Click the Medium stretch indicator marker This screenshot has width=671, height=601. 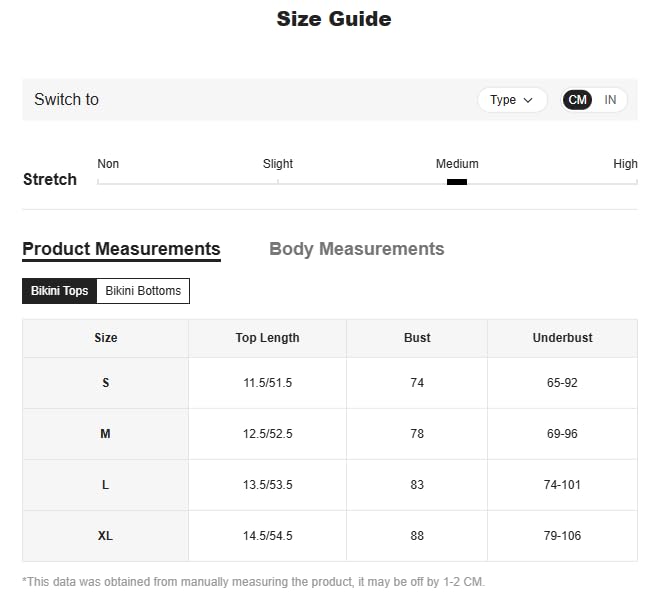[x=457, y=182]
